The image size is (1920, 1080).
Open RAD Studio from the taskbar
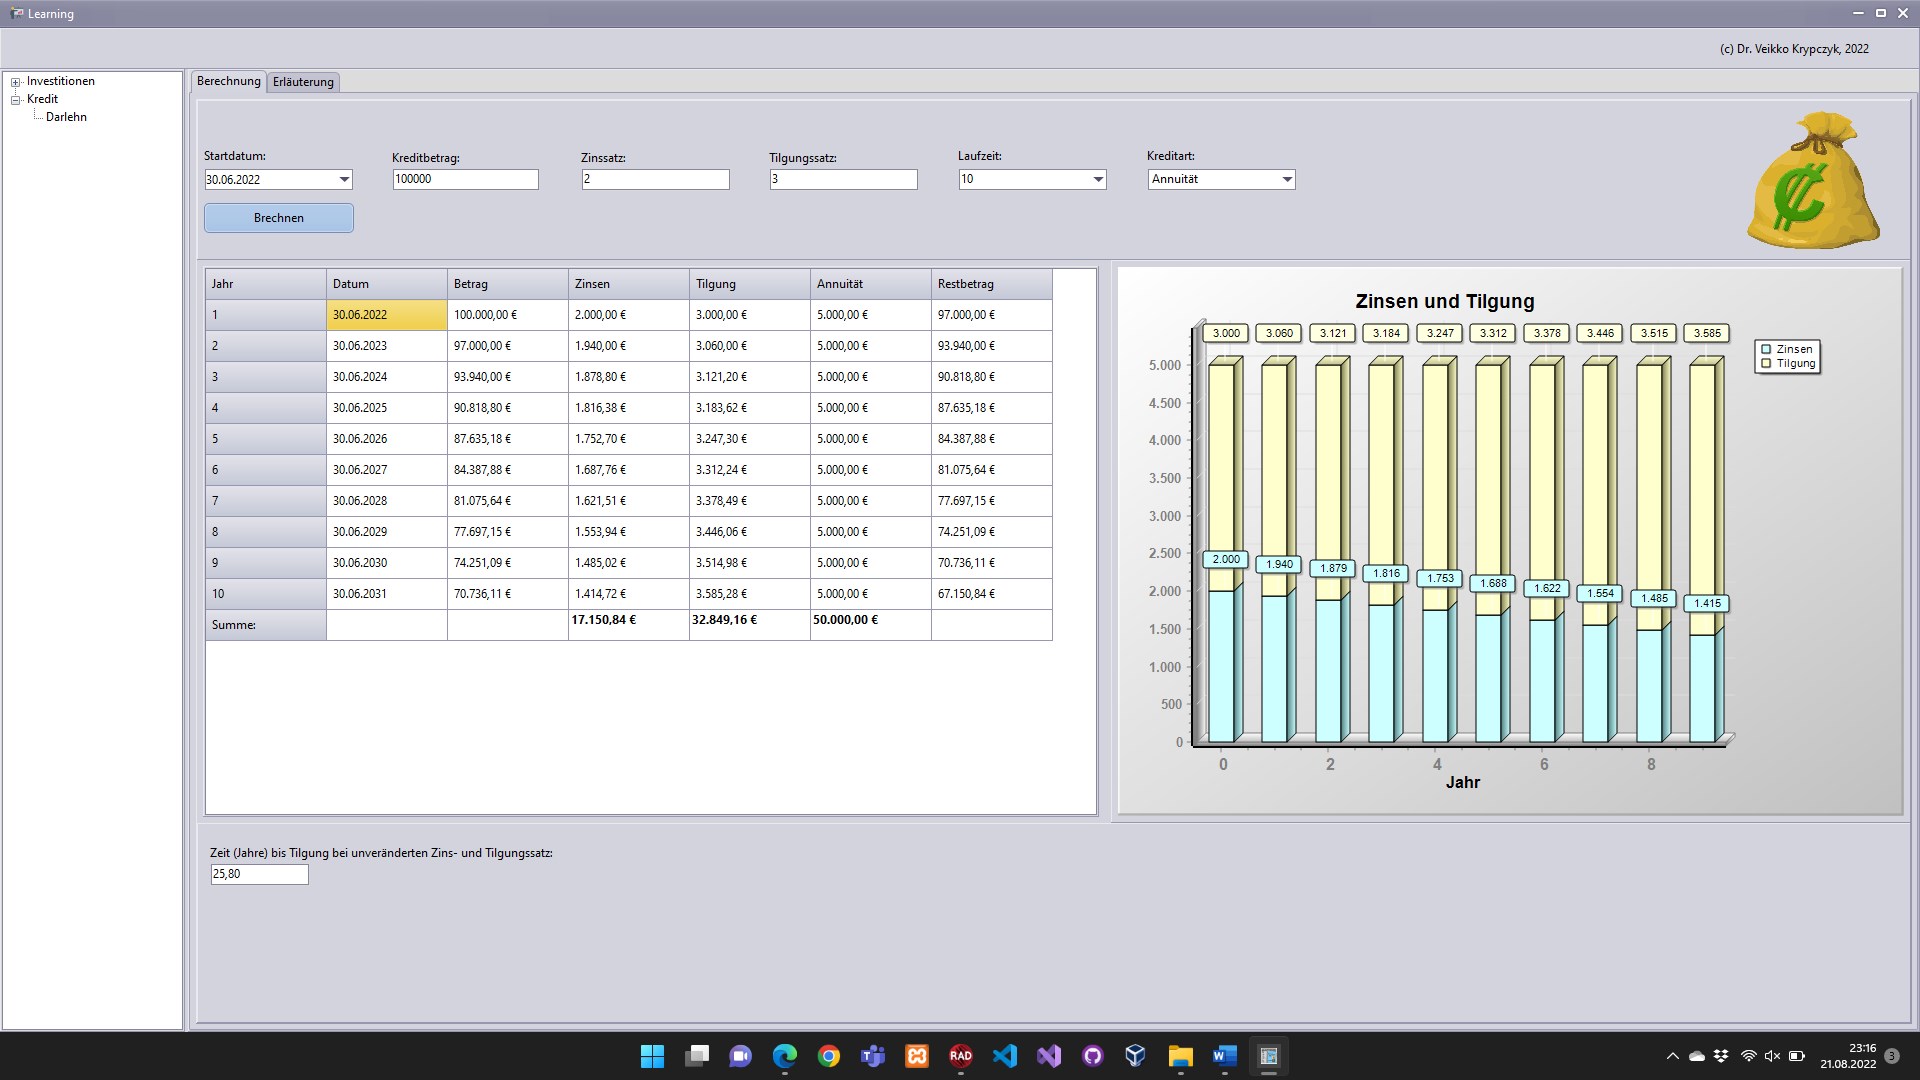pyautogui.click(x=960, y=1056)
